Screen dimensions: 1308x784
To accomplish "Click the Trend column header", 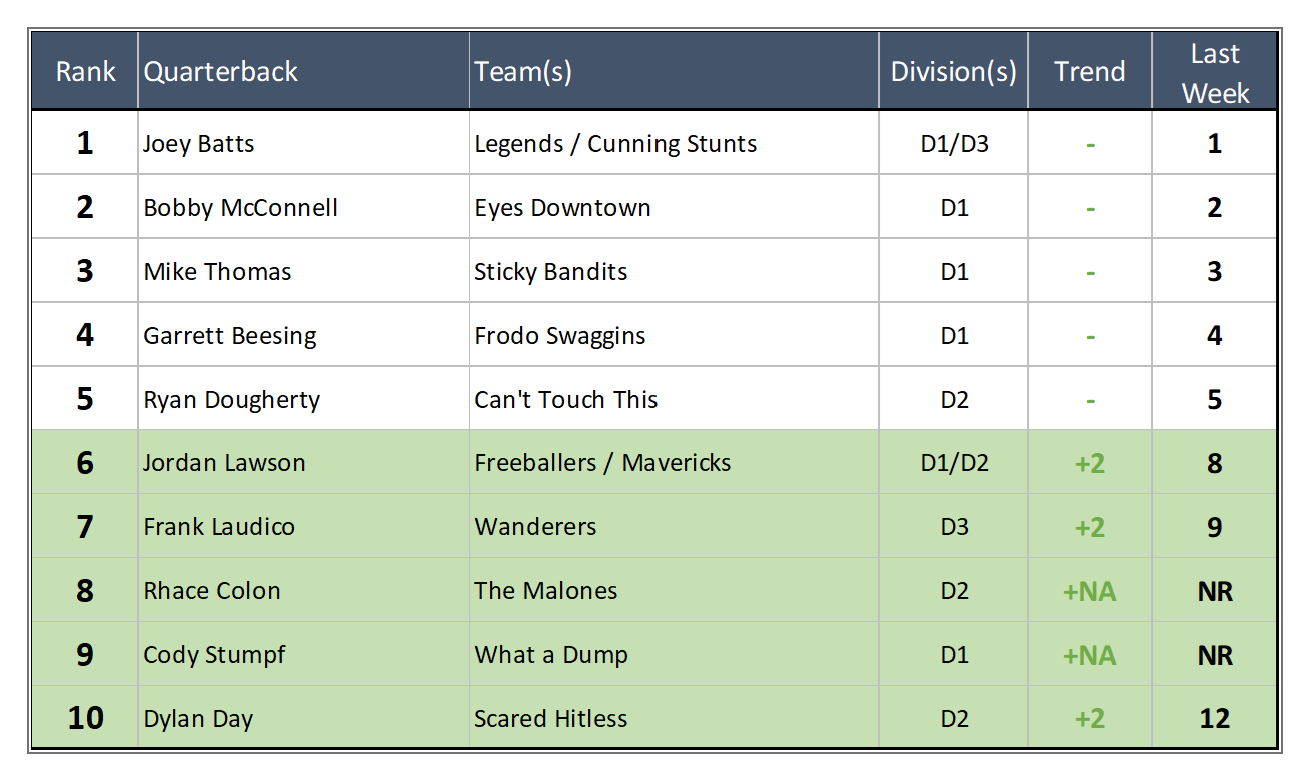I will tap(1089, 72).
